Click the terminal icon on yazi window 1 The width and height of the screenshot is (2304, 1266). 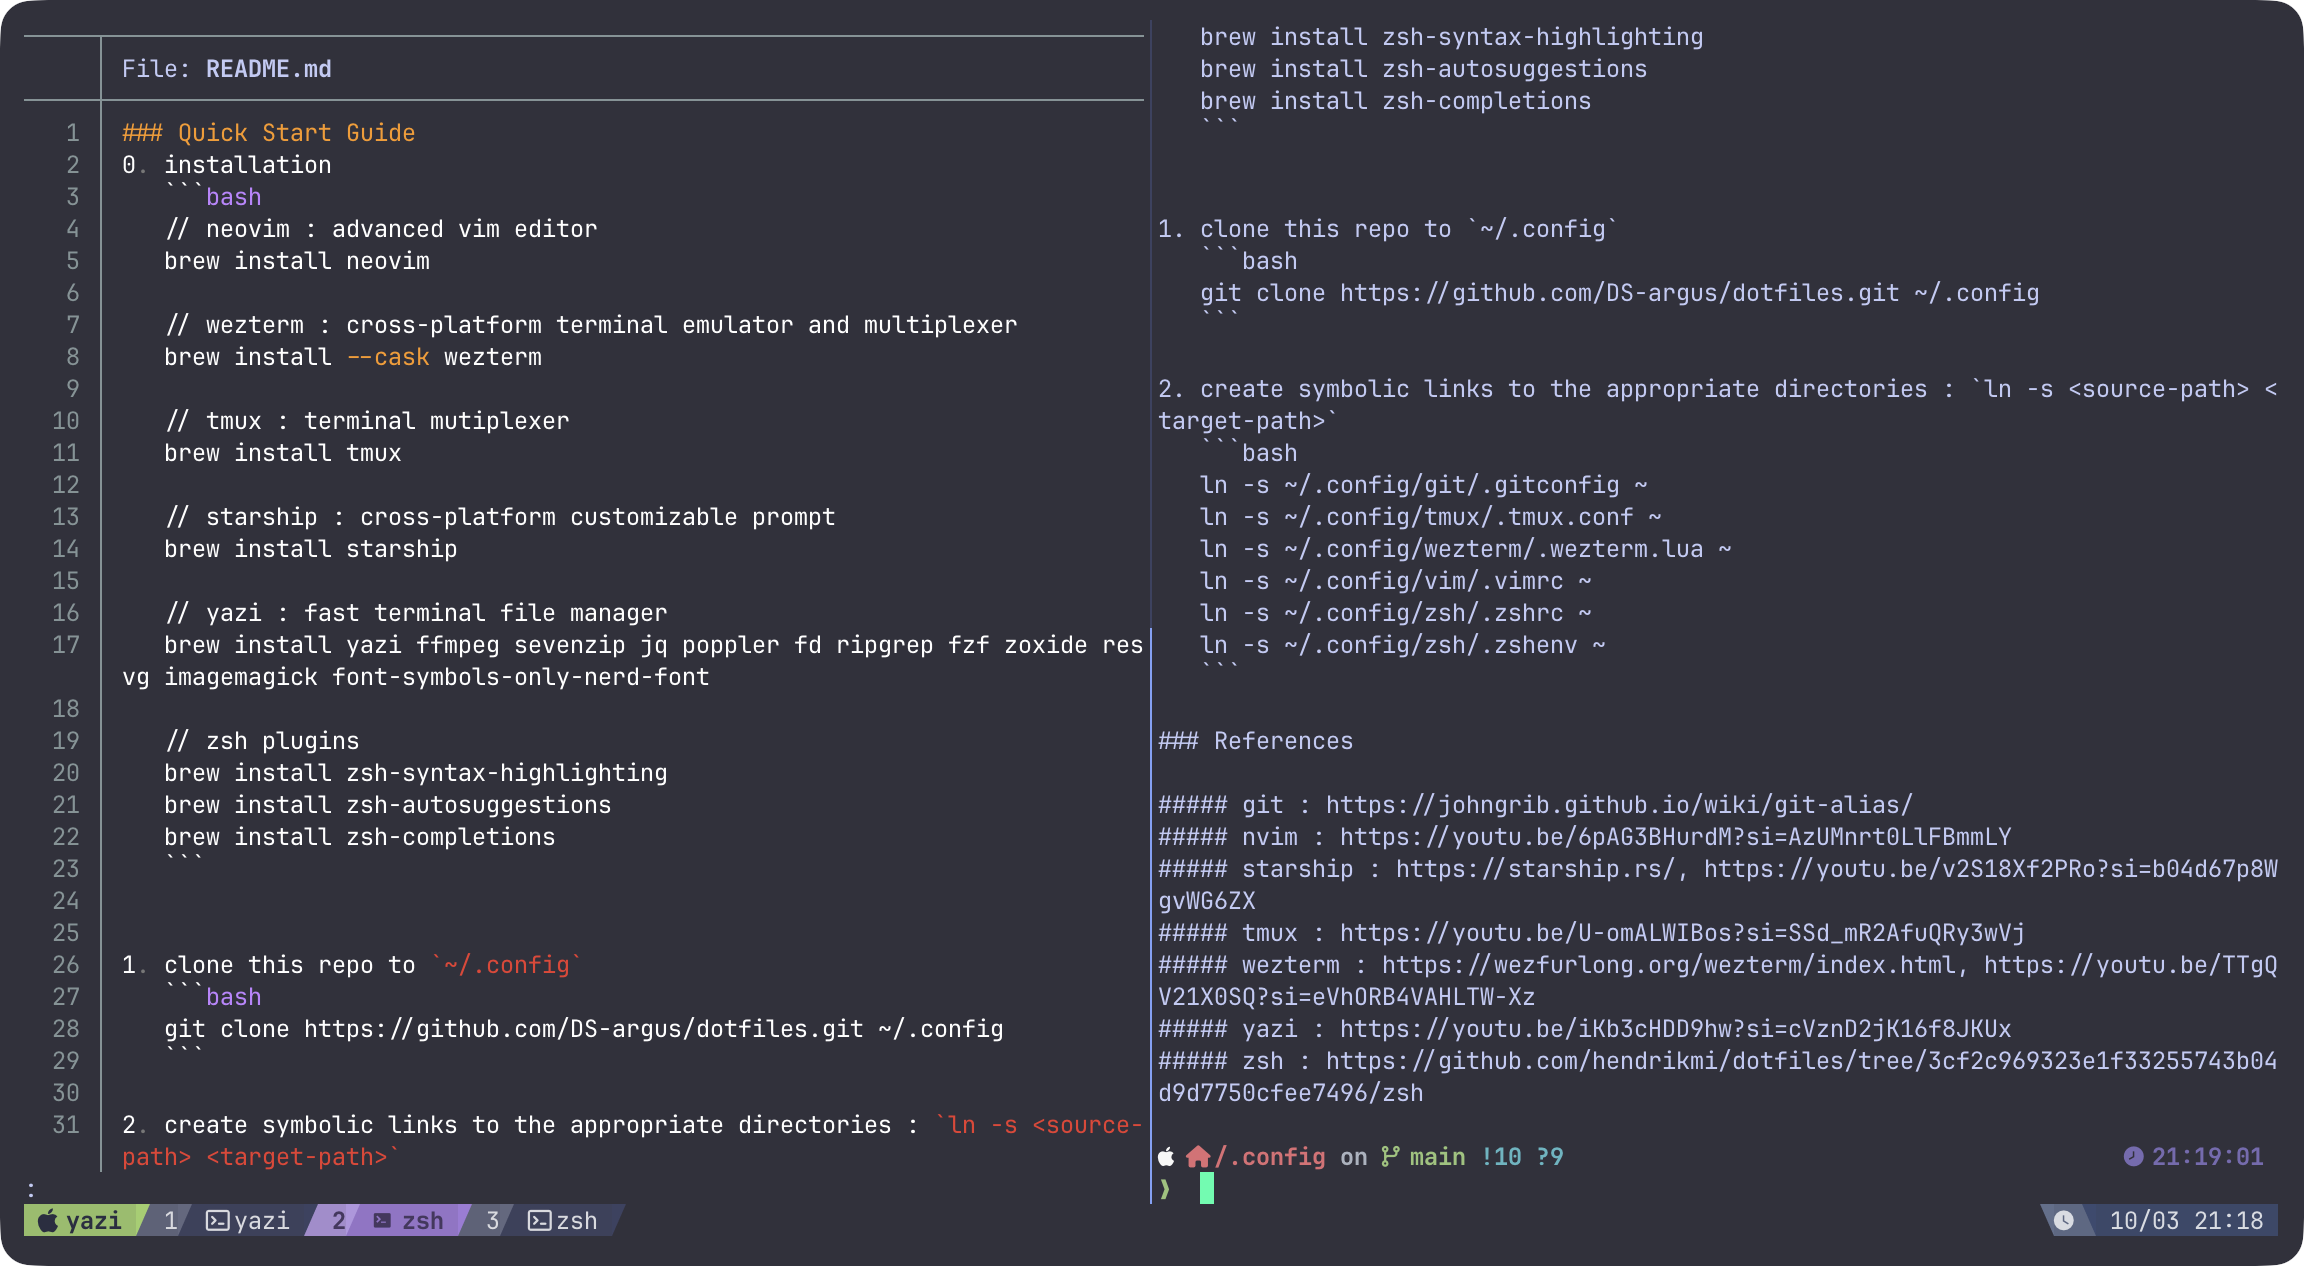(x=217, y=1221)
